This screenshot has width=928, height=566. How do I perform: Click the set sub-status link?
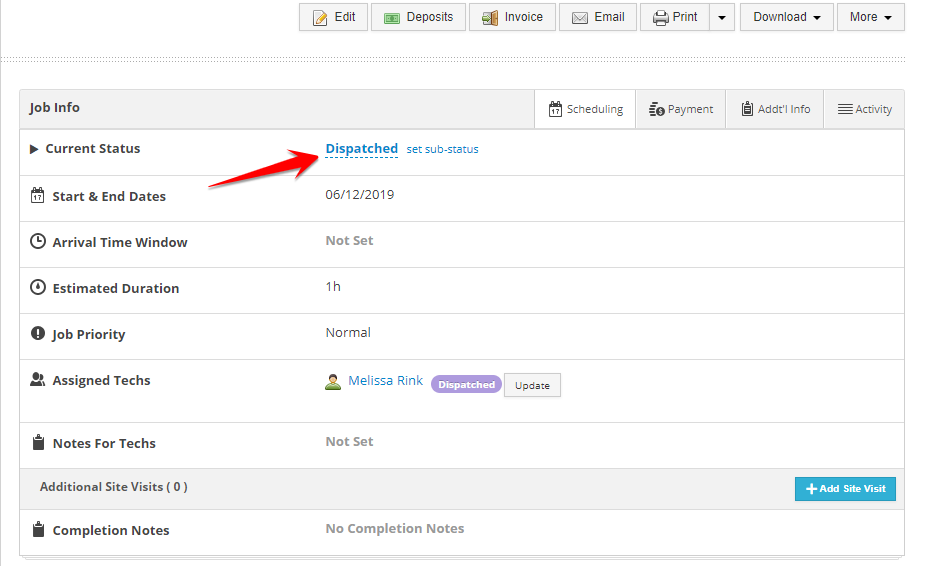[x=442, y=150]
